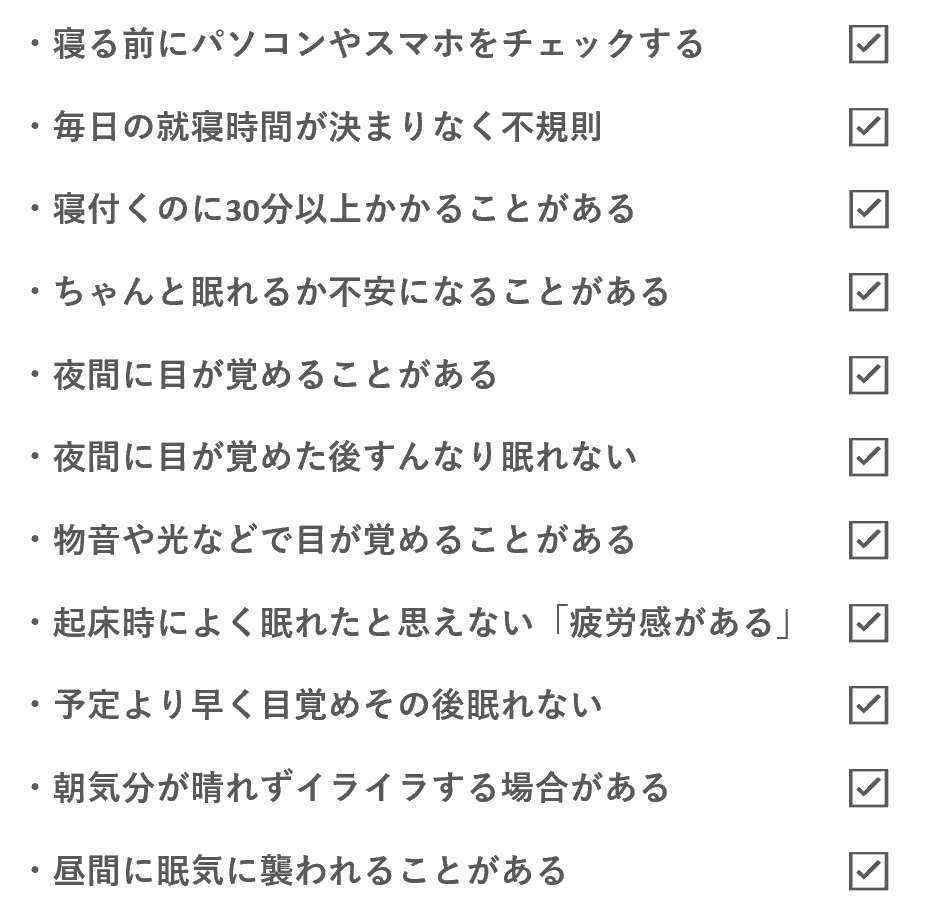Select the 昼間に眠気に襲われることがある text line
The image size is (926, 924).
tap(310, 871)
